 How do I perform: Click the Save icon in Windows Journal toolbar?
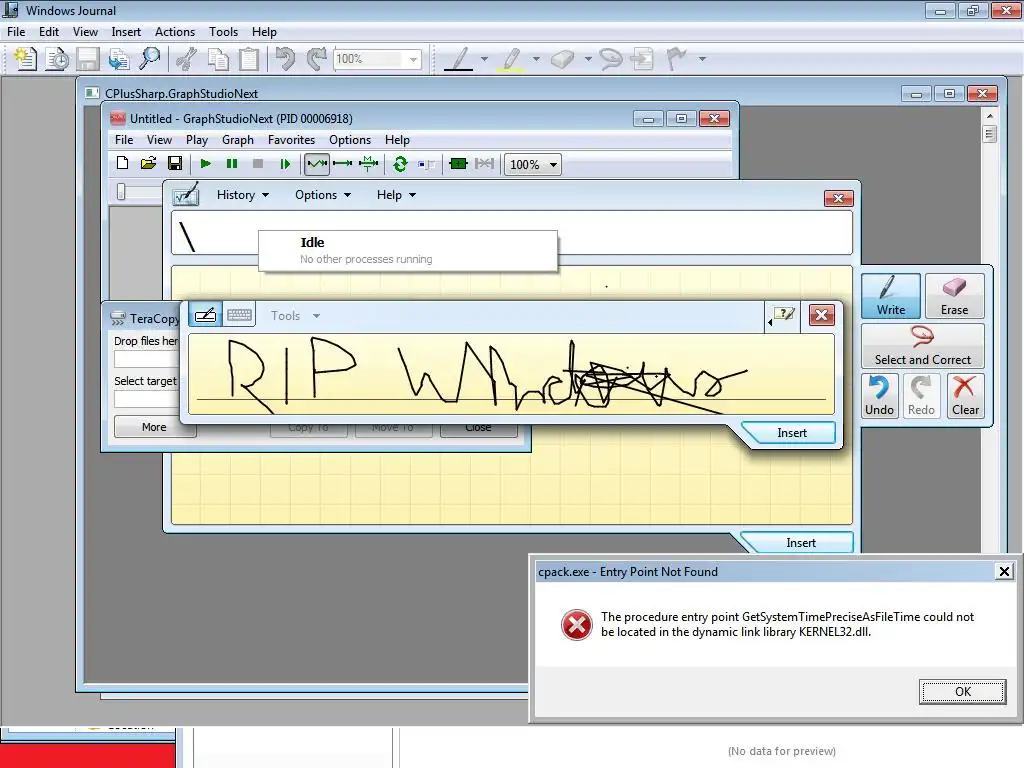click(88, 59)
